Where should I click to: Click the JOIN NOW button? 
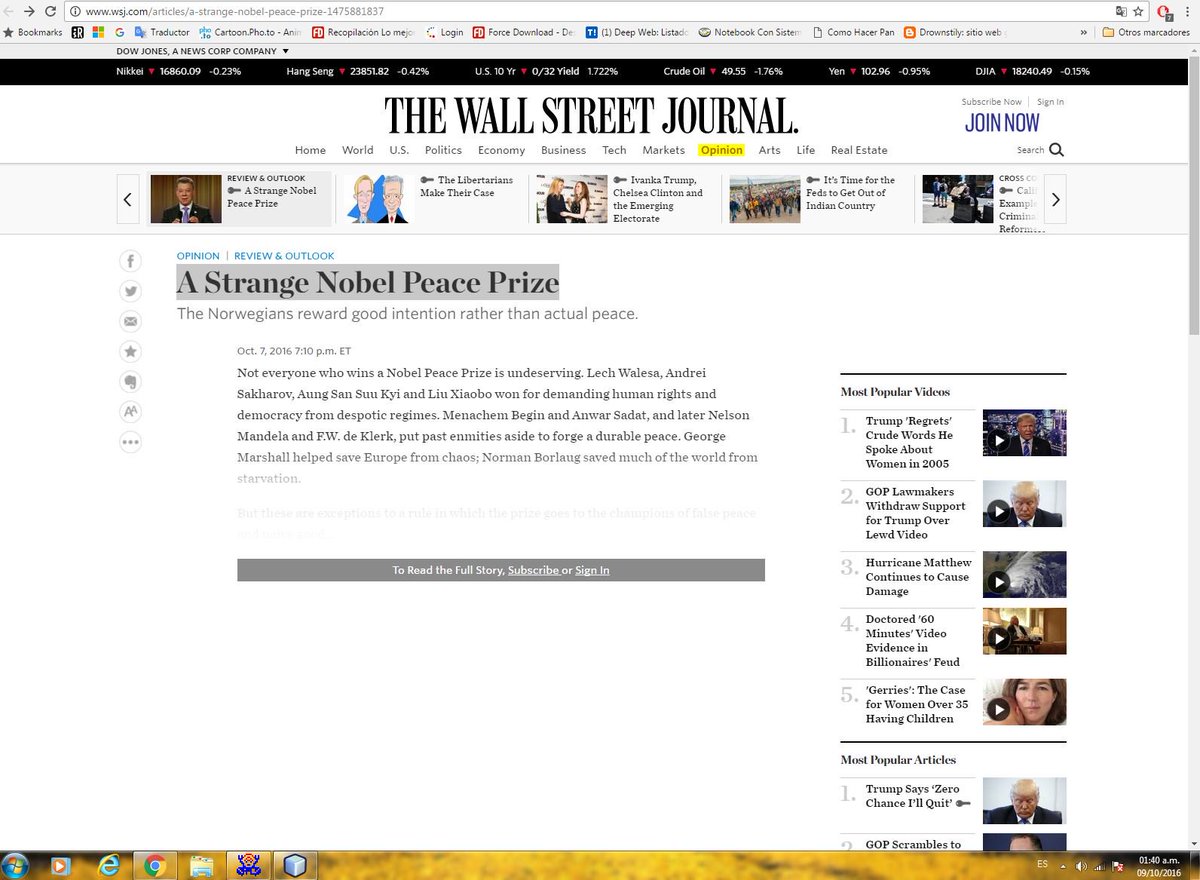point(1002,123)
